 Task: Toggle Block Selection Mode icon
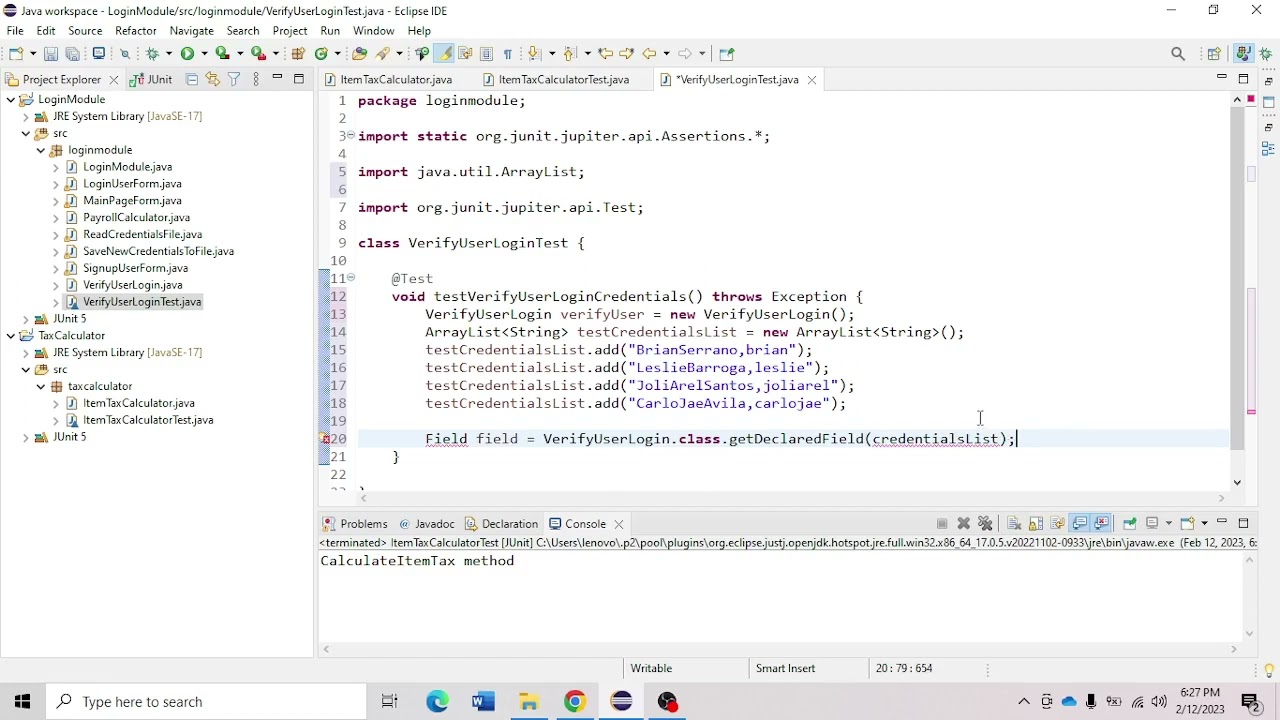click(x=487, y=54)
